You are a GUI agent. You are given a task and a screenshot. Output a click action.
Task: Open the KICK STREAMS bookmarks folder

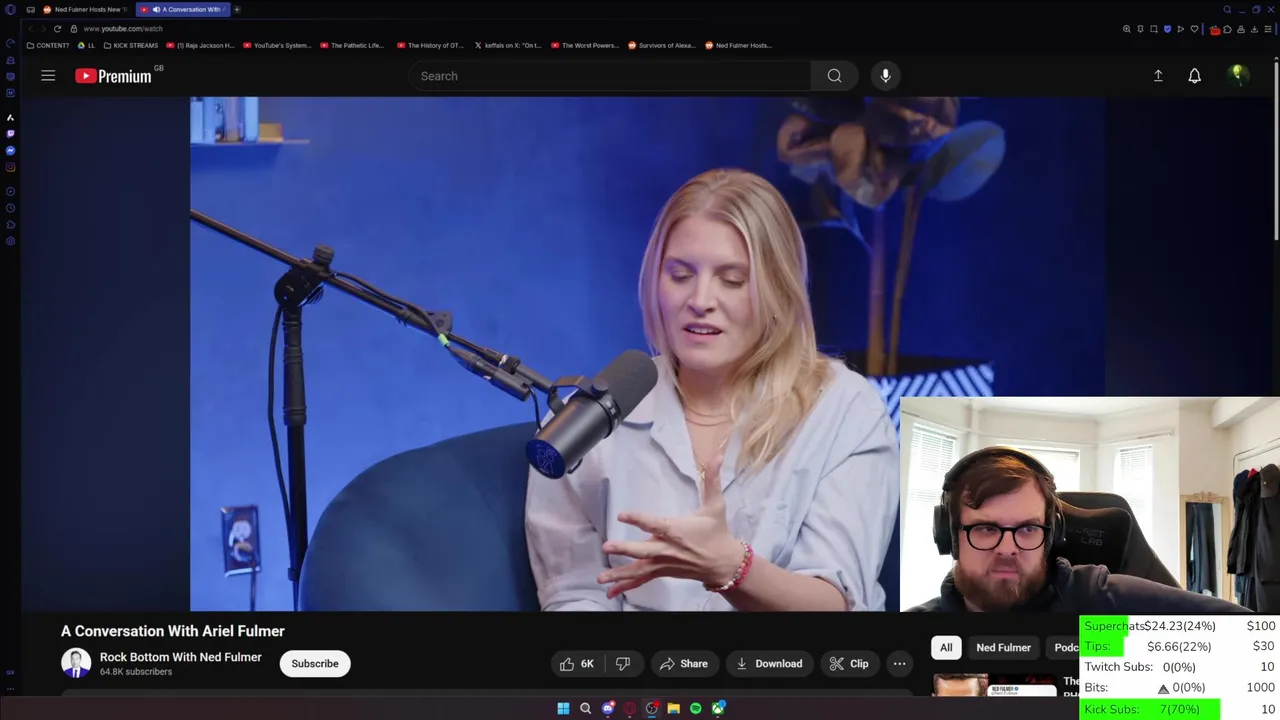pos(131,45)
